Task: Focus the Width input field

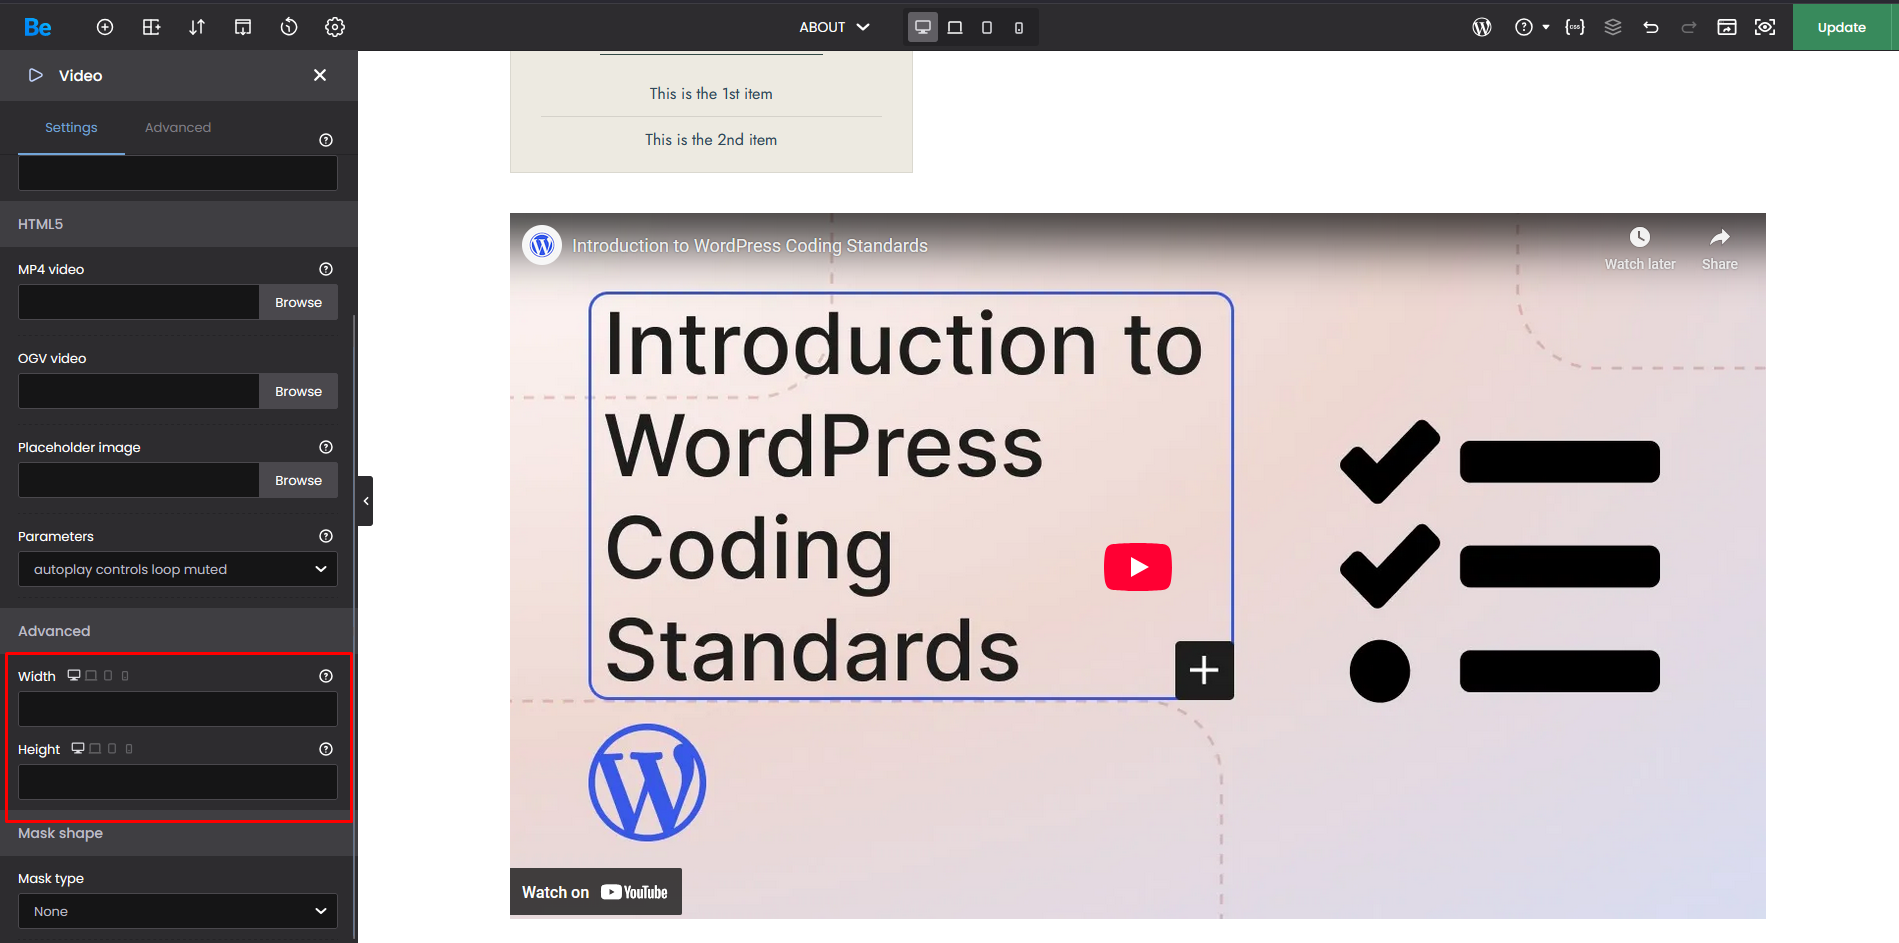Action: point(178,709)
